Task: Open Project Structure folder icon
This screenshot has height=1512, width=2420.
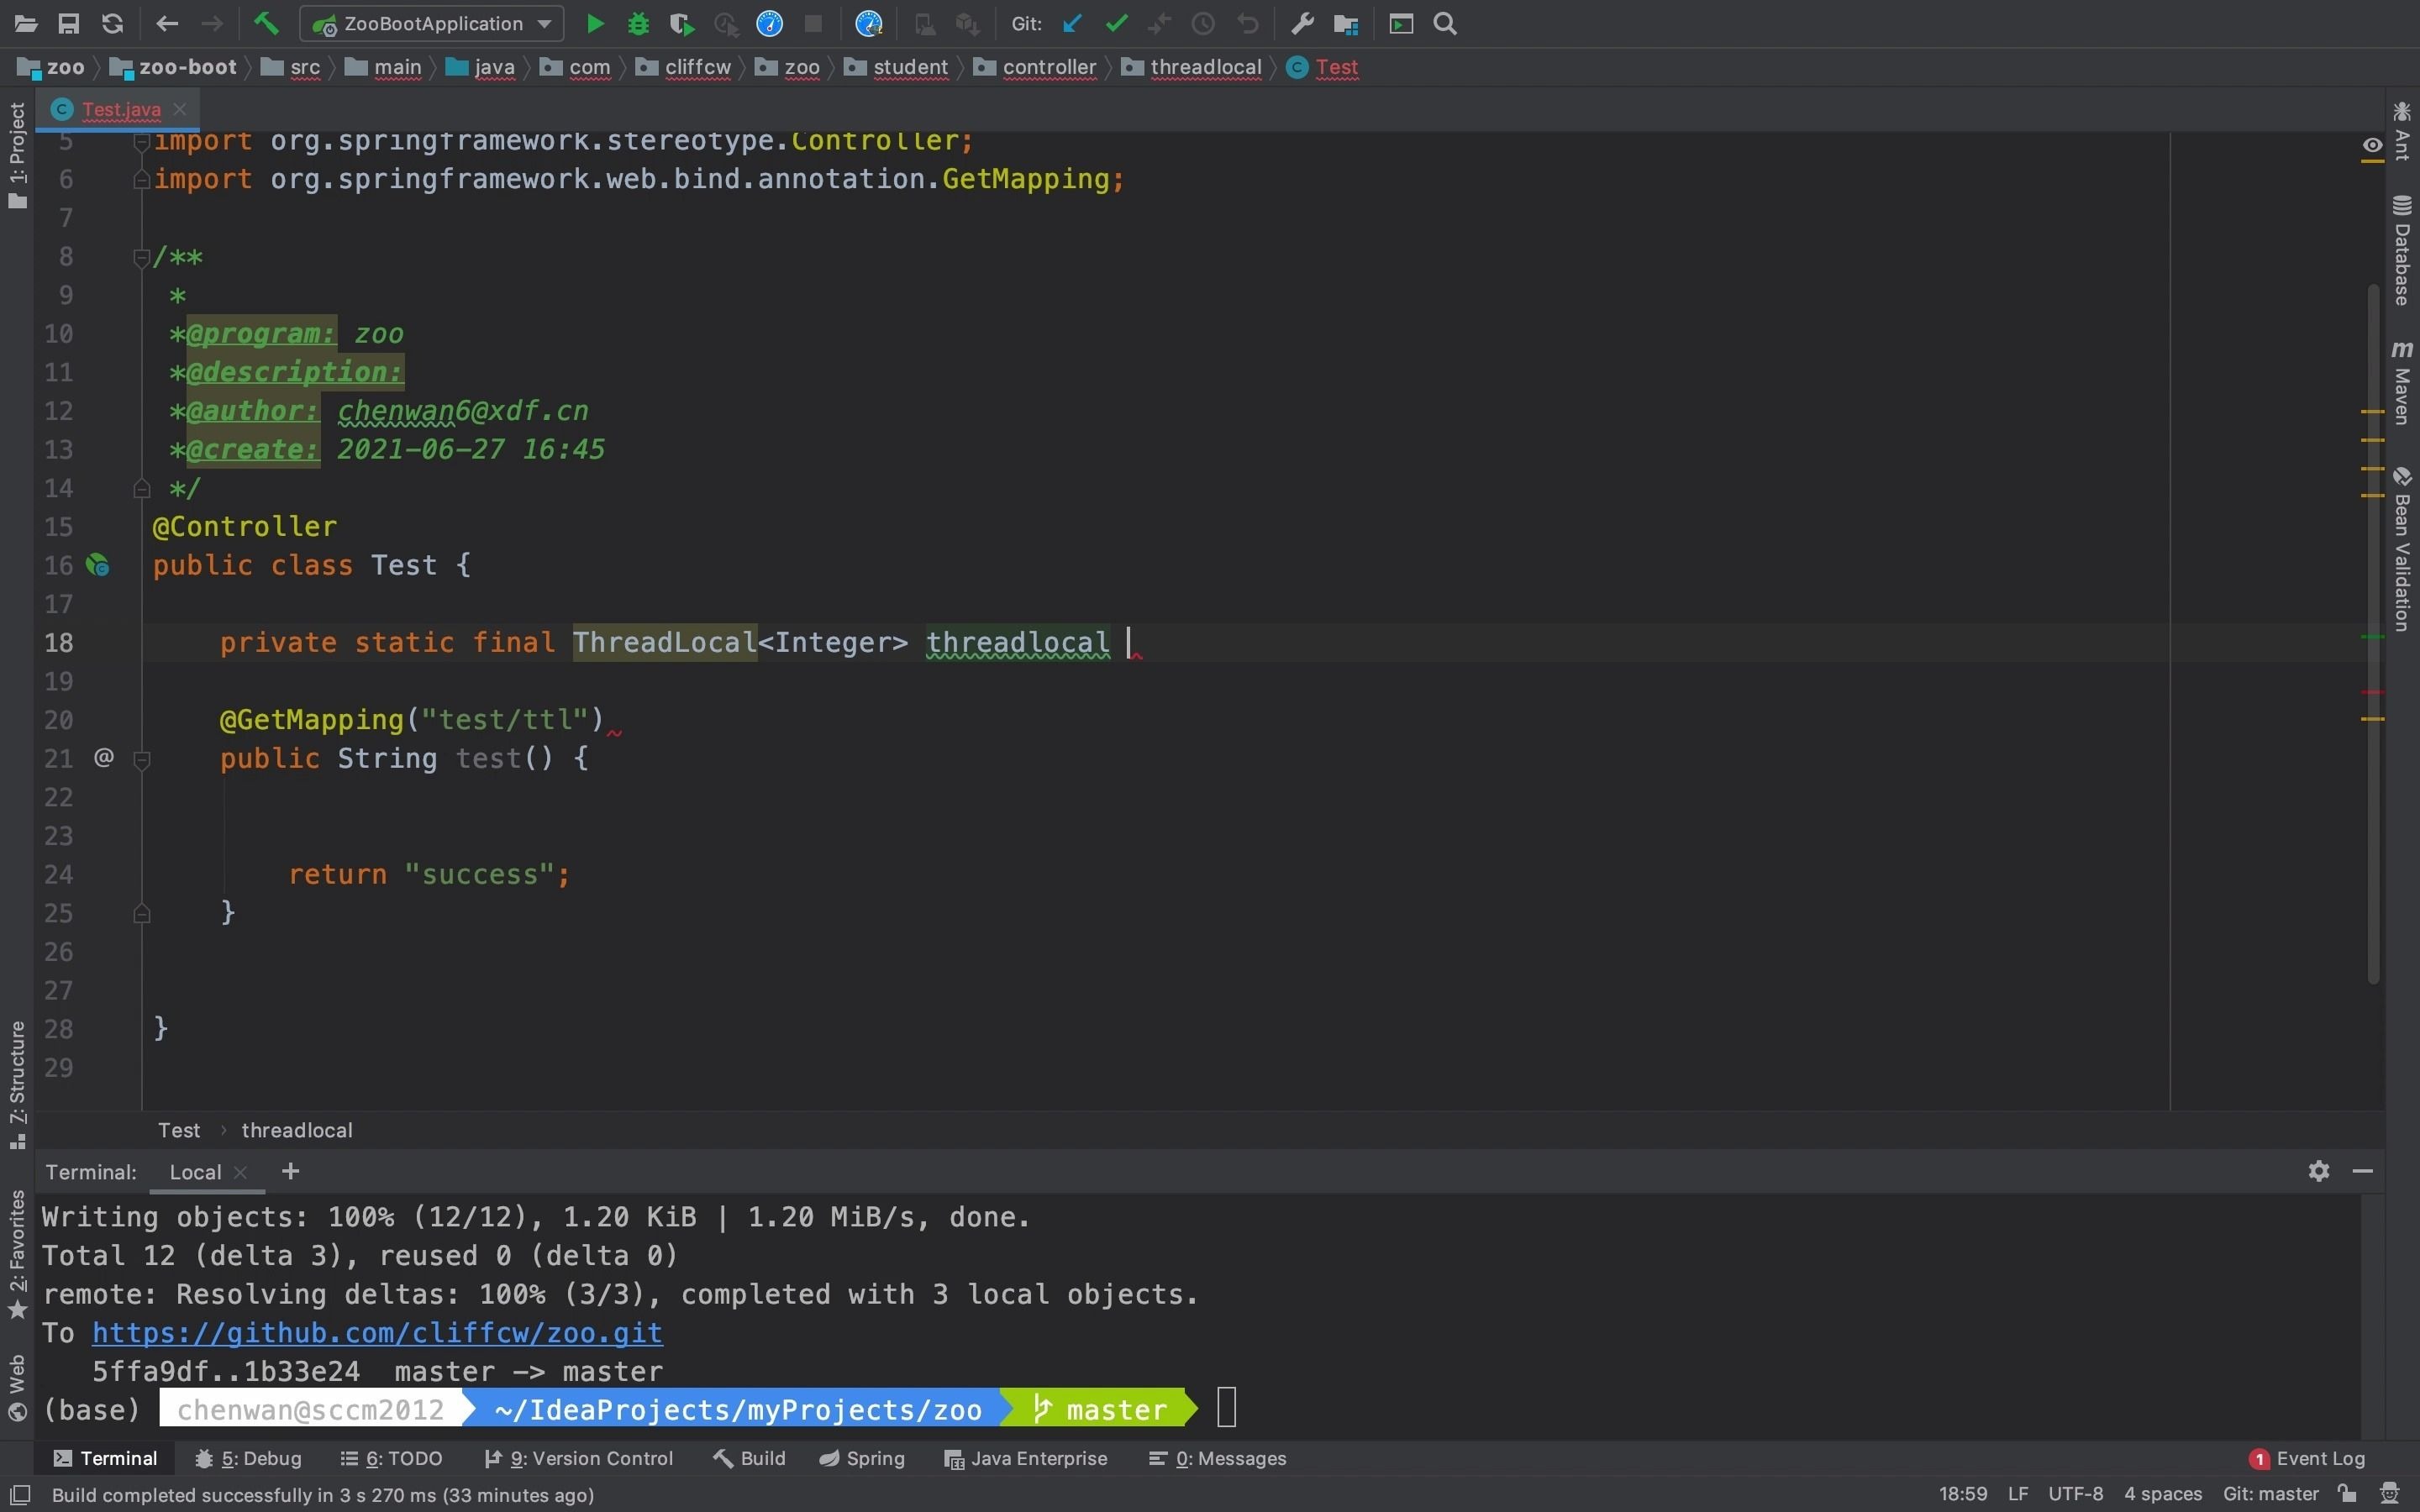Action: pos(1346,24)
